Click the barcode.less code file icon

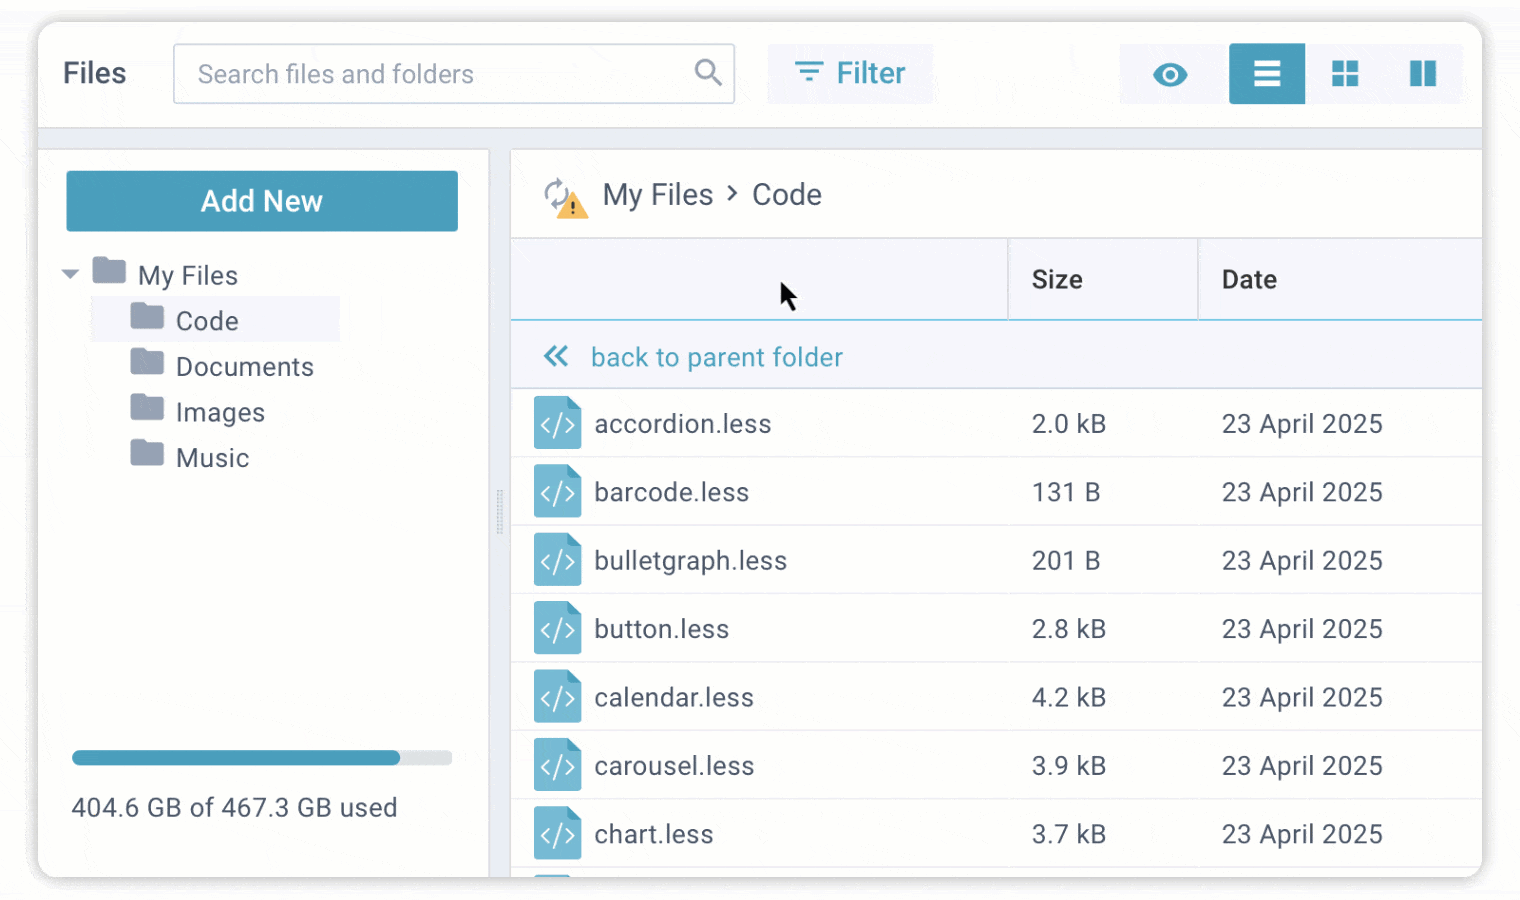(557, 491)
